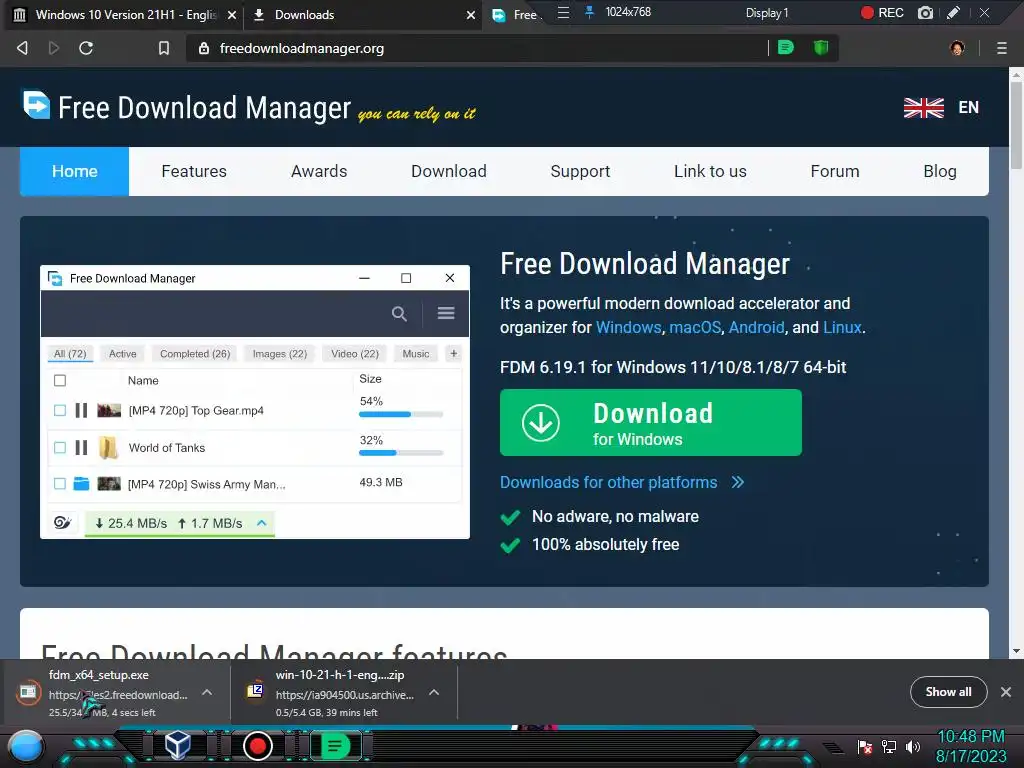Close the downloads bar with the X
Screen dimensions: 1024x768
(1006, 692)
